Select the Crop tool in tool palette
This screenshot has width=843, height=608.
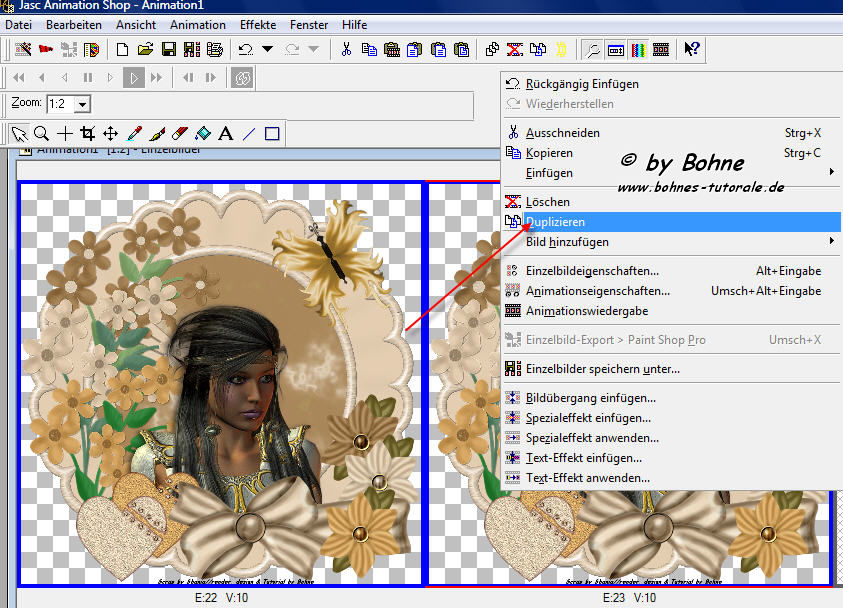coord(87,134)
